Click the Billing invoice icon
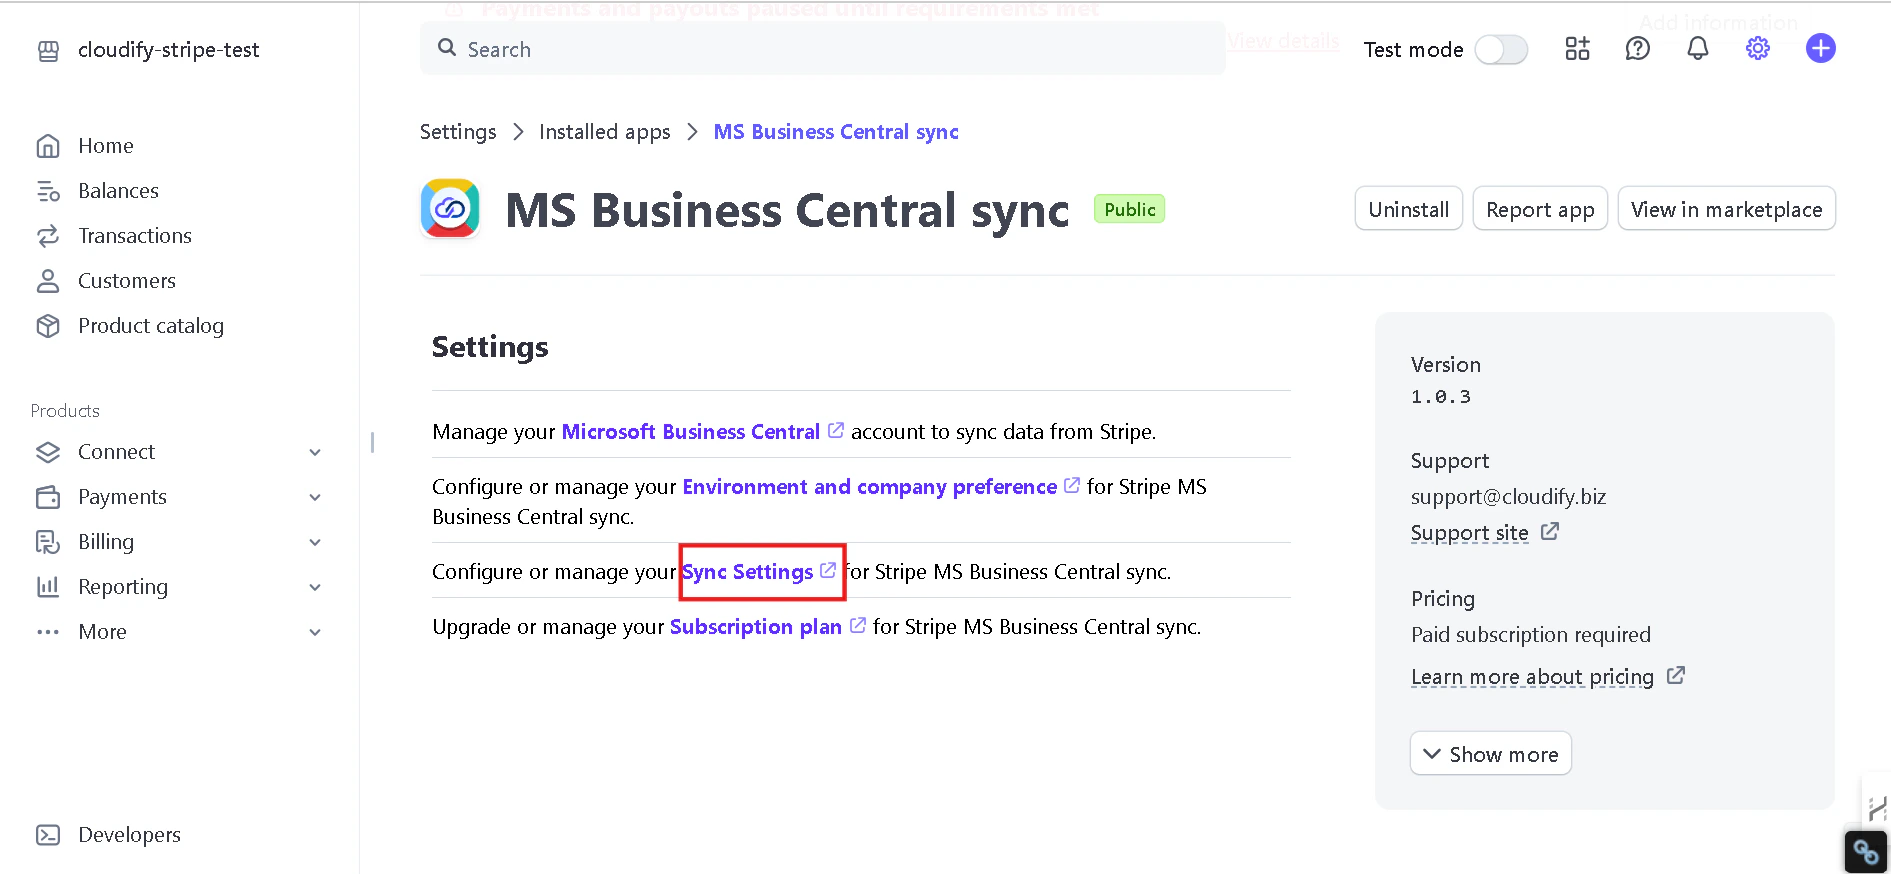Screen dimensions: 1891x874 click(48, 542)
